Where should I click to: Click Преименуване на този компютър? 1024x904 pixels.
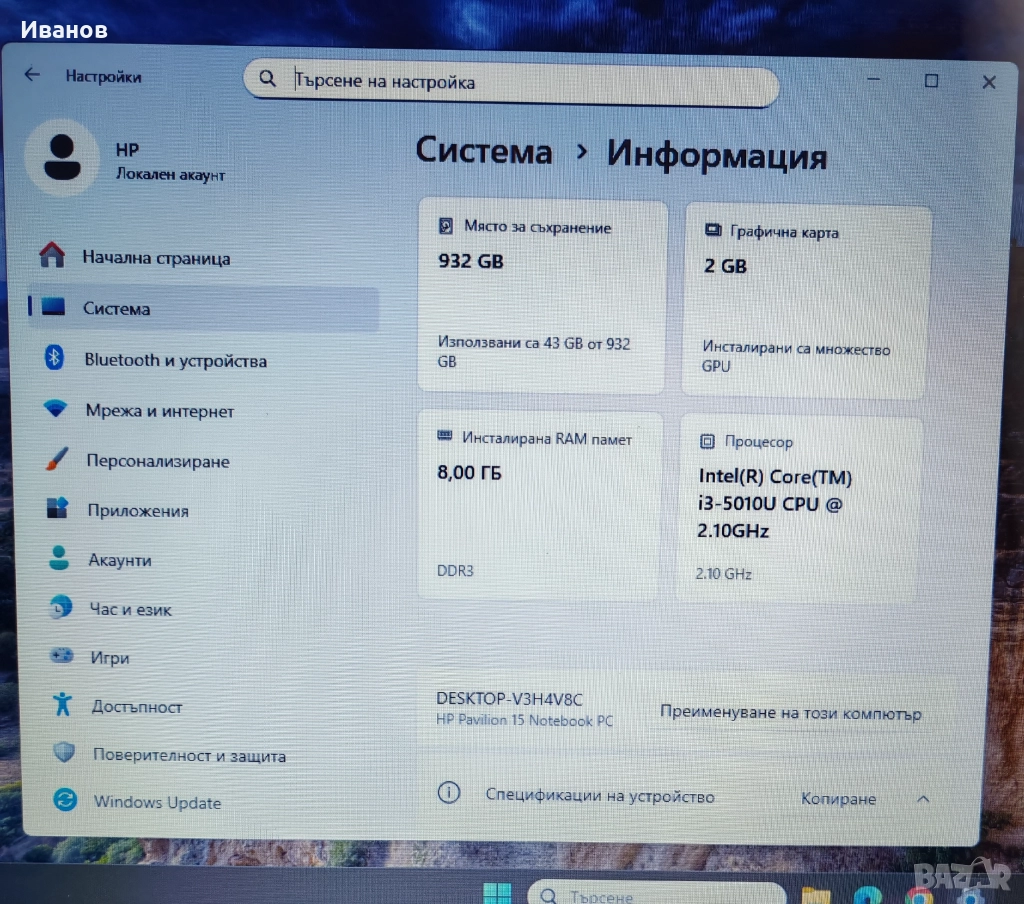(x=790, y=714)
